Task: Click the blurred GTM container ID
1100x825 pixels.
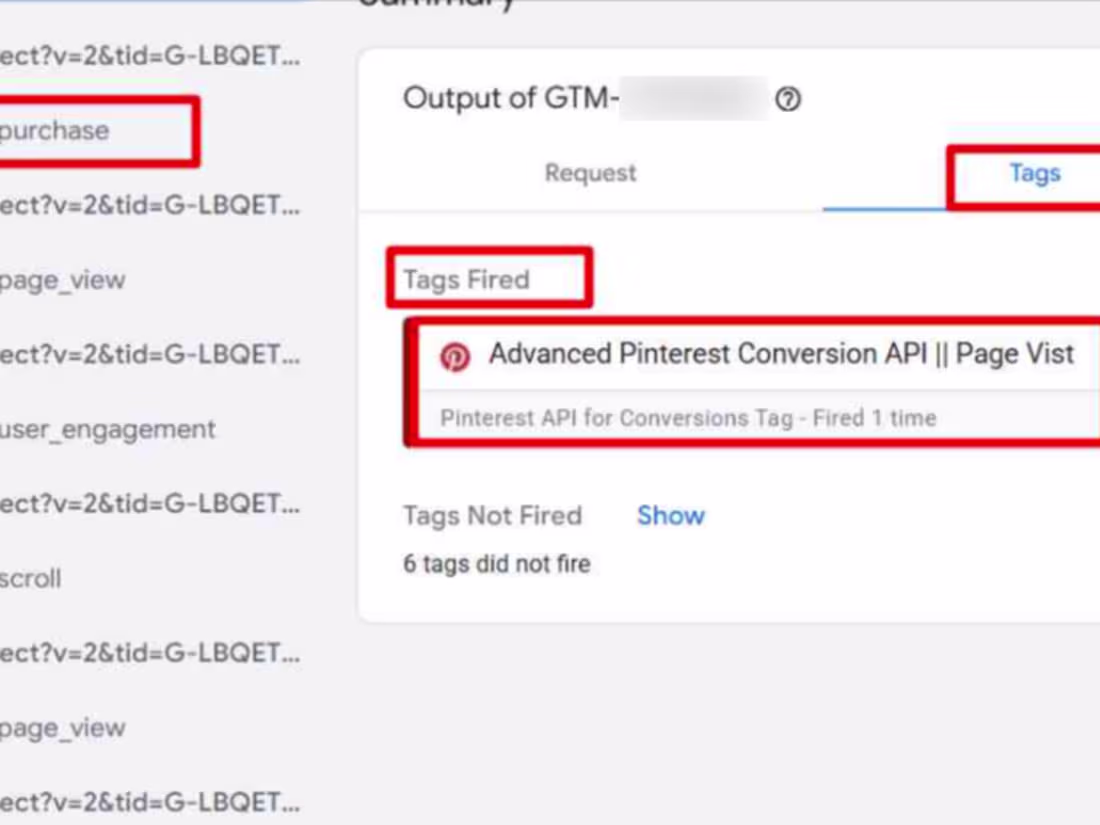Action: tap(693, 98)
